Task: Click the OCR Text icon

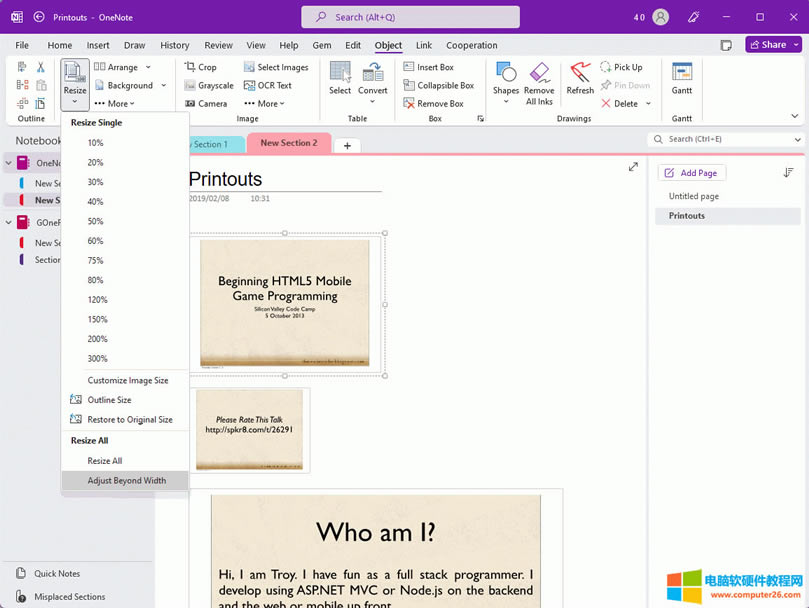Action: [247, 85]
